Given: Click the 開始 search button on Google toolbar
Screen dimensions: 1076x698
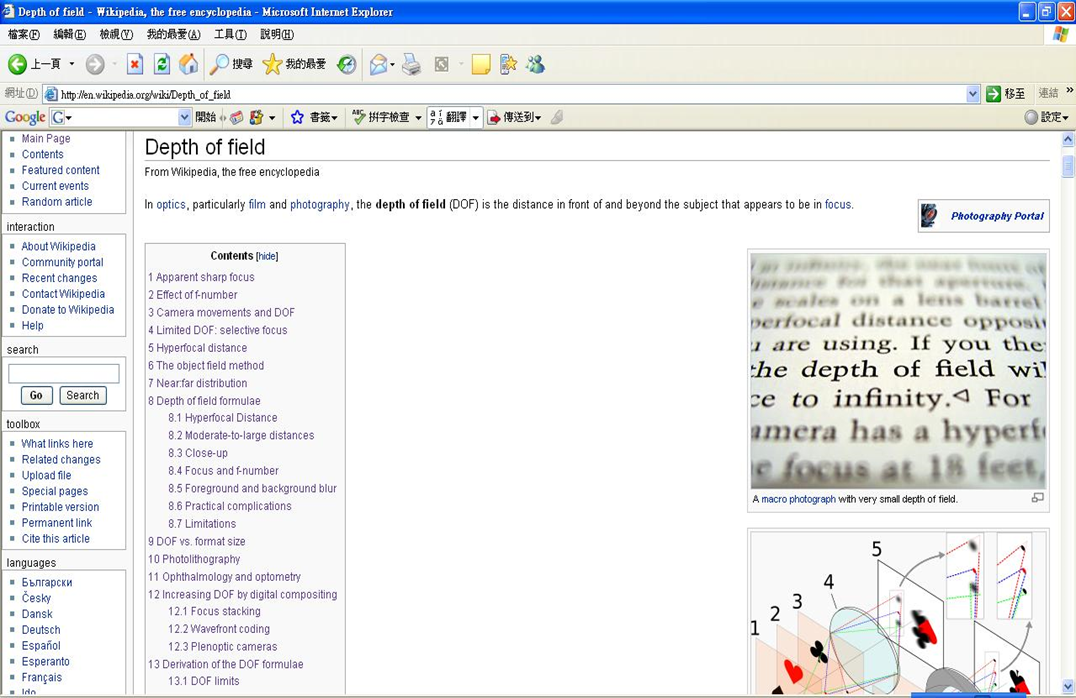Looking at the screenshot, I should tap(206, 117).
